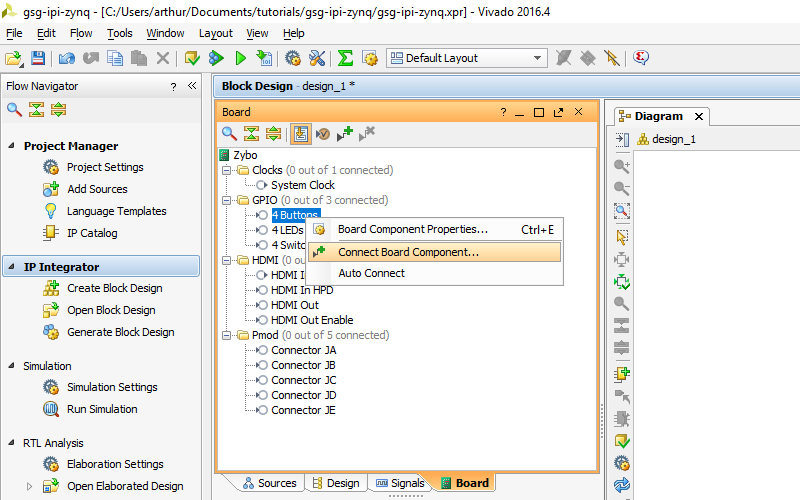This screenshot has width=800, height=500.
Task: Collapse the HDMI folder in Board tree
Action: [x=227, y=261]
